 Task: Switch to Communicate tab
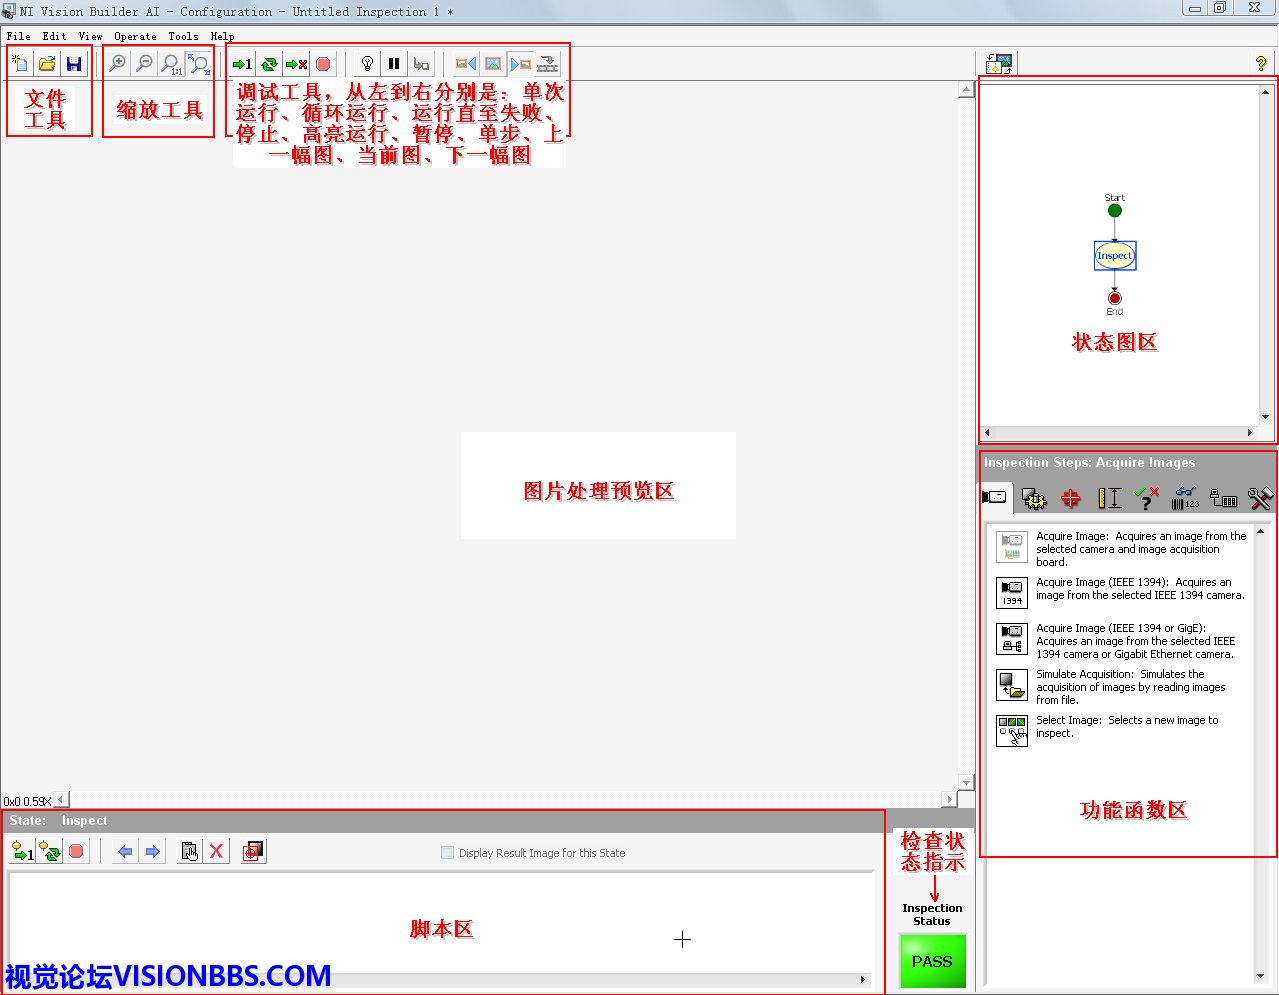pyautogui.click(x=1223, y=498)
